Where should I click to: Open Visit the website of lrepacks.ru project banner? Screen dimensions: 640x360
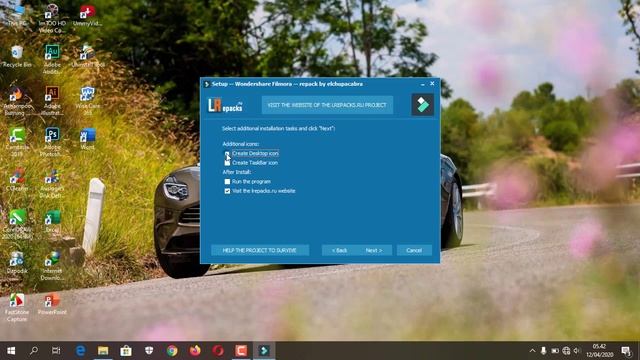point(327,105)
